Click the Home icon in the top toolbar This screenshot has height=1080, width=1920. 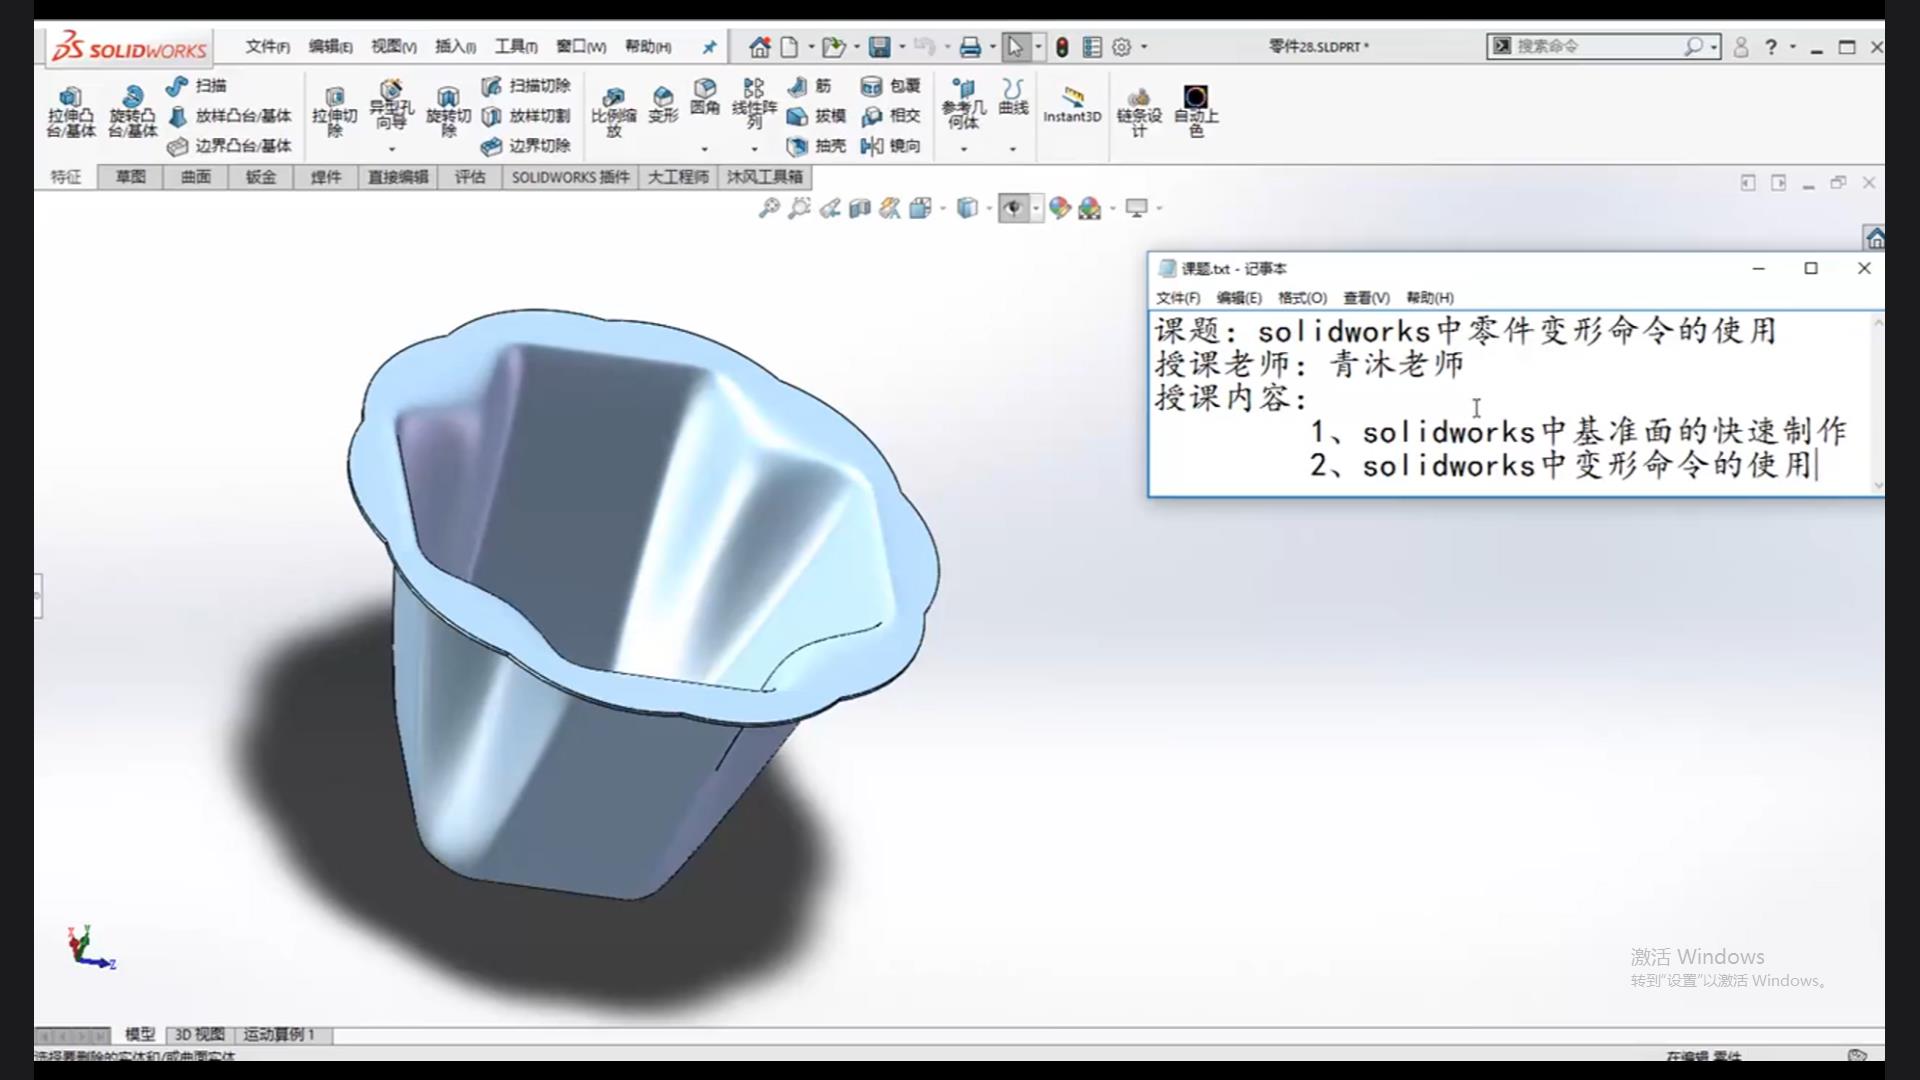(x=759, y=47)
